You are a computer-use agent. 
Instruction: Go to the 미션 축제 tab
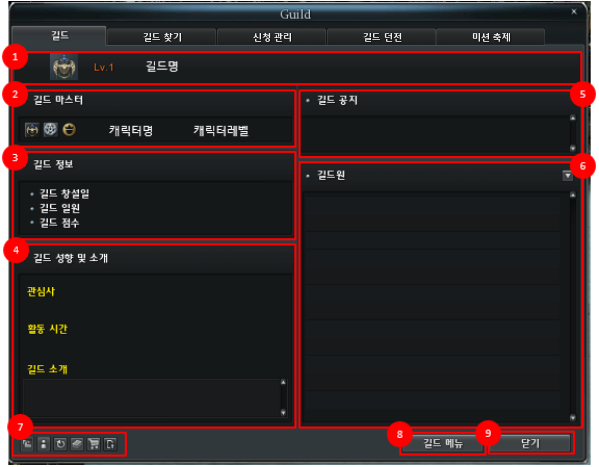(x=491, y=37)
